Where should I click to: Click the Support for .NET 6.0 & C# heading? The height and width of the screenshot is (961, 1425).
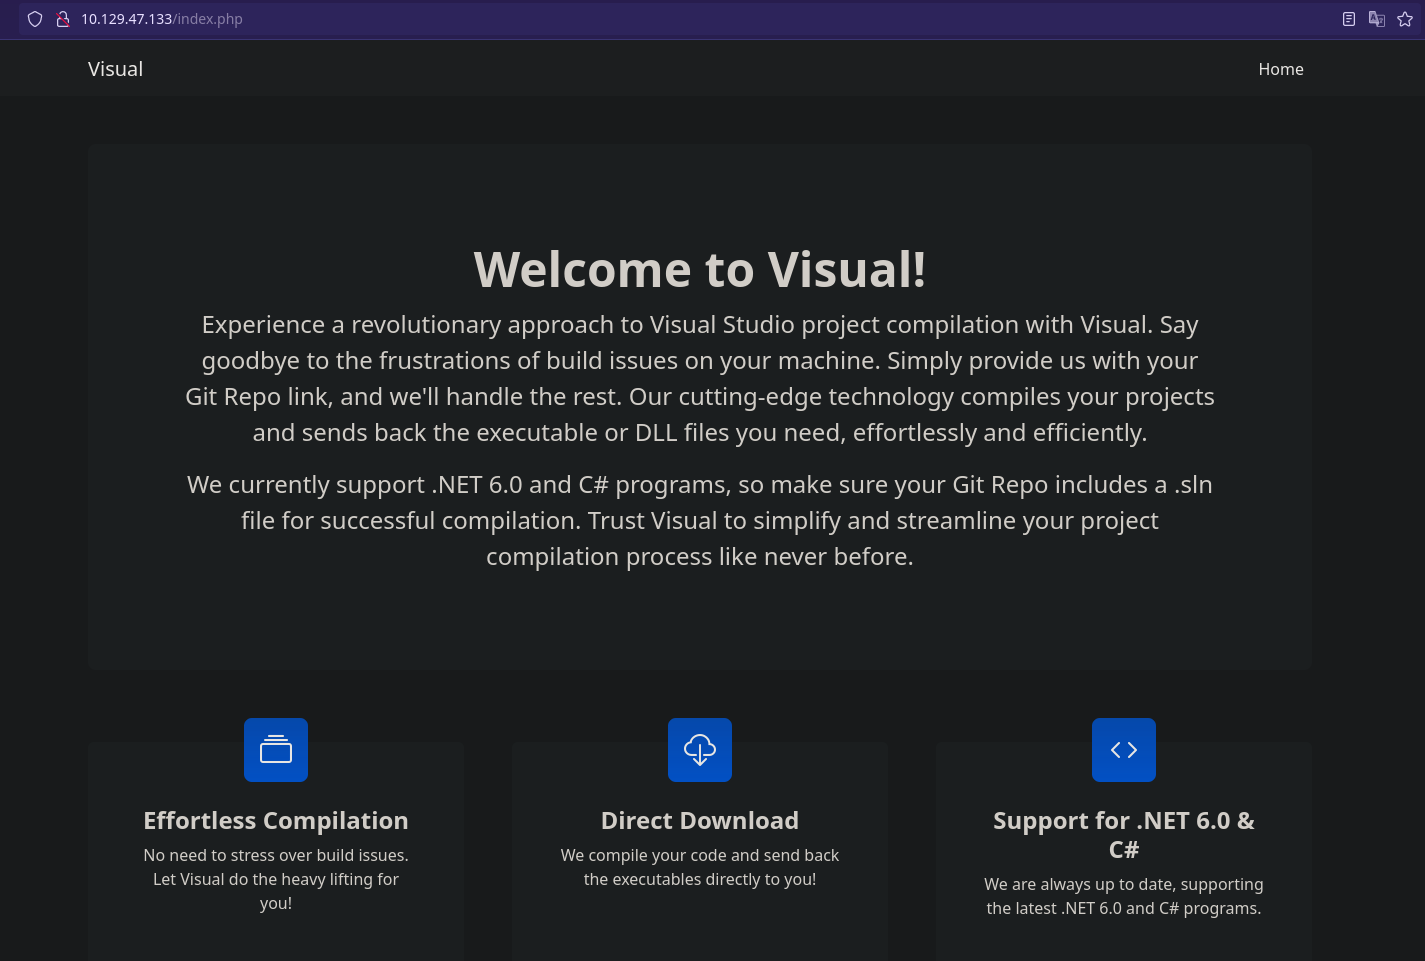pos(1124,834)
